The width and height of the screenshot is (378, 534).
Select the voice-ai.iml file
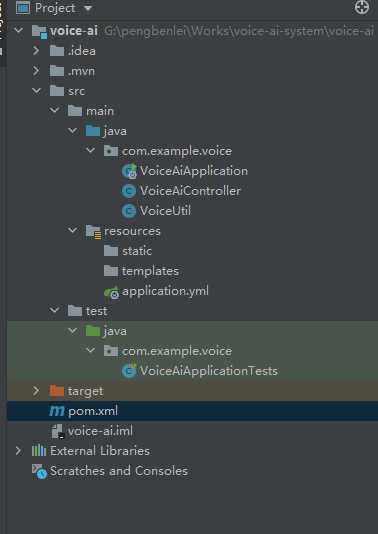tap(92, 431)
